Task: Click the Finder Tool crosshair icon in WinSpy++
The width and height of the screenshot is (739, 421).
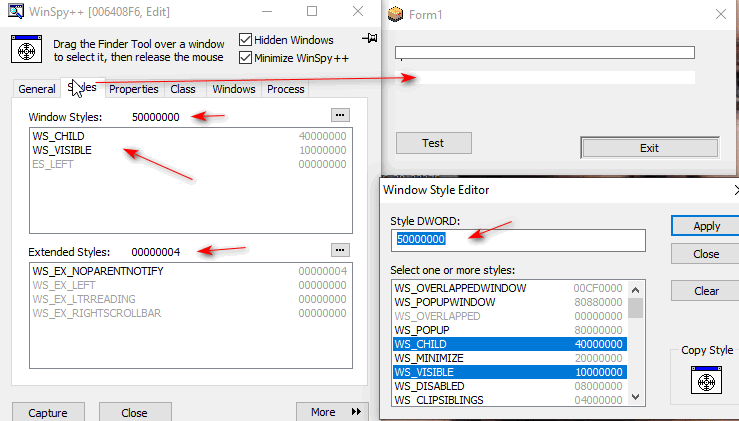Action: pyautogui.click(x=26, y=51)
